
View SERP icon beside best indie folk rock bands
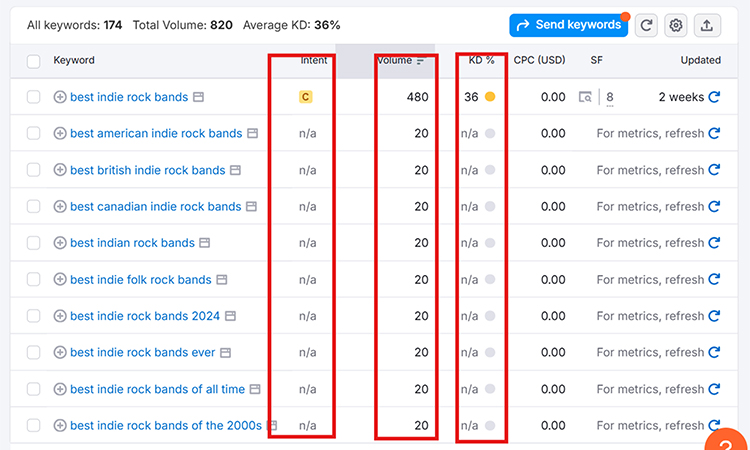point(221,279)
